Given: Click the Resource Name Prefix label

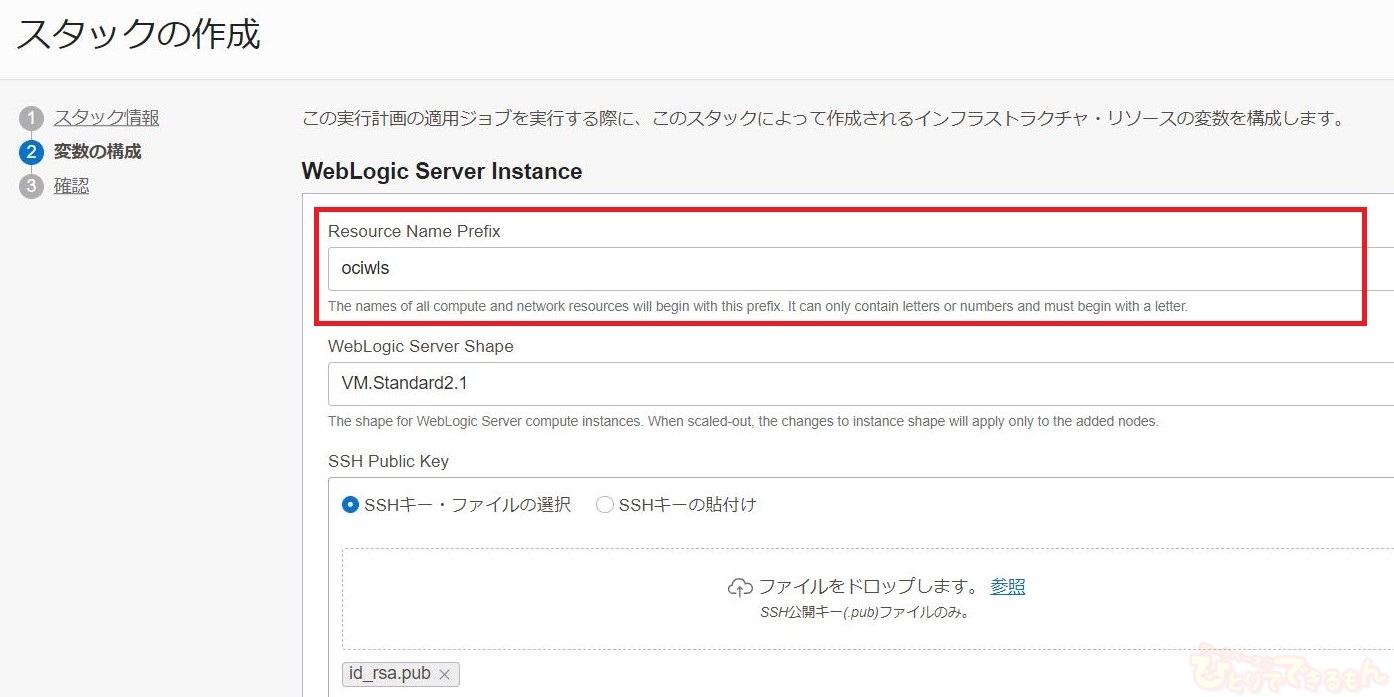Looking at the screenshot, I should tap(414, 231).
